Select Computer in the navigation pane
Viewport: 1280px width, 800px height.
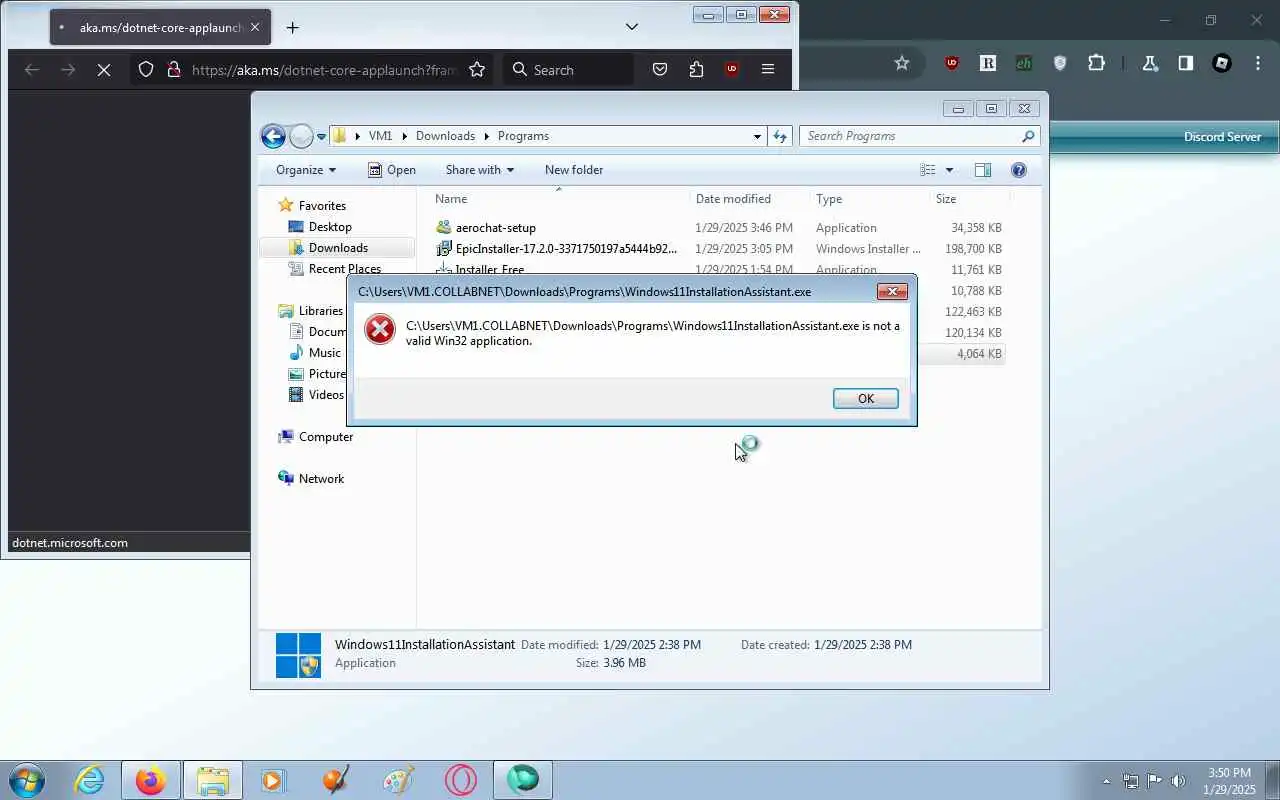[326, 437]
